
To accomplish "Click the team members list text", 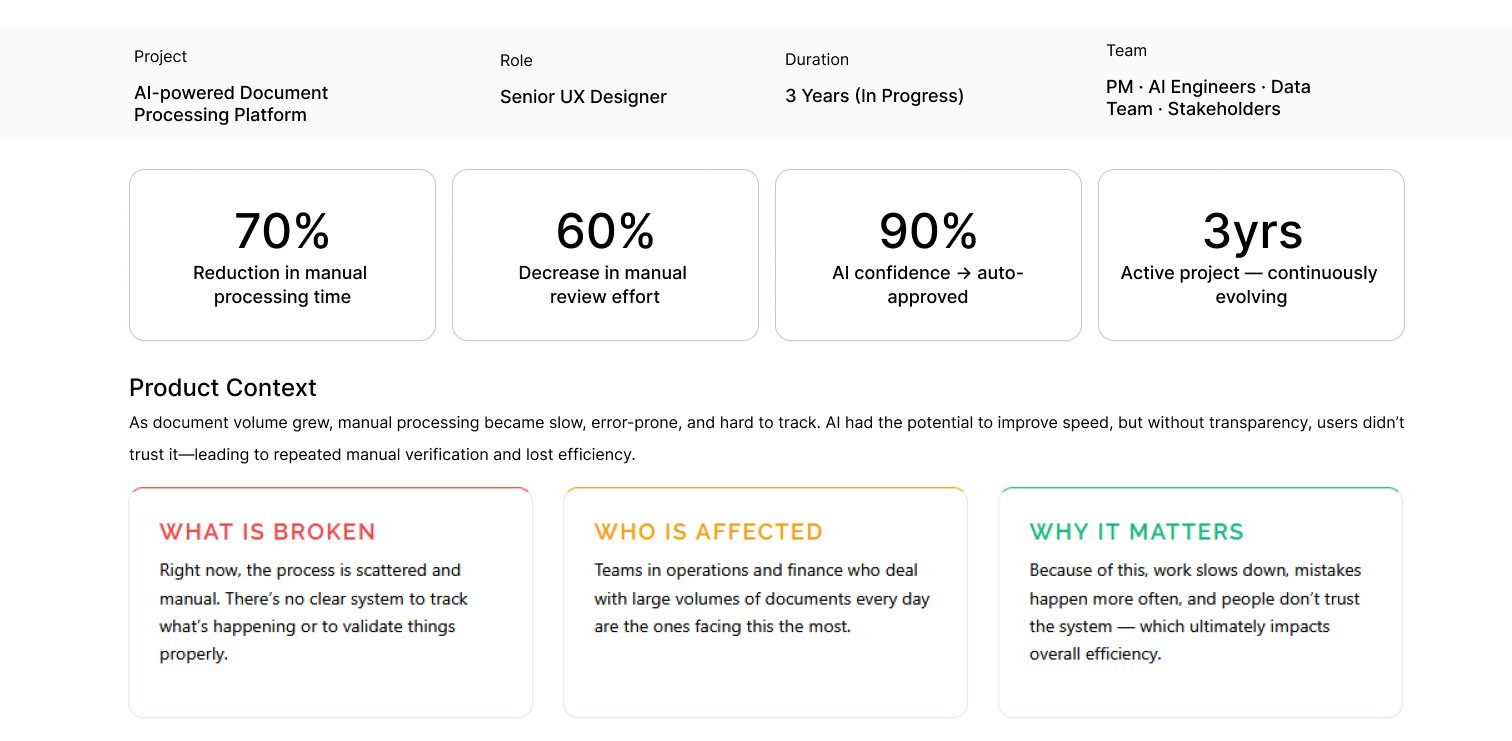I will click(1207, 98).
